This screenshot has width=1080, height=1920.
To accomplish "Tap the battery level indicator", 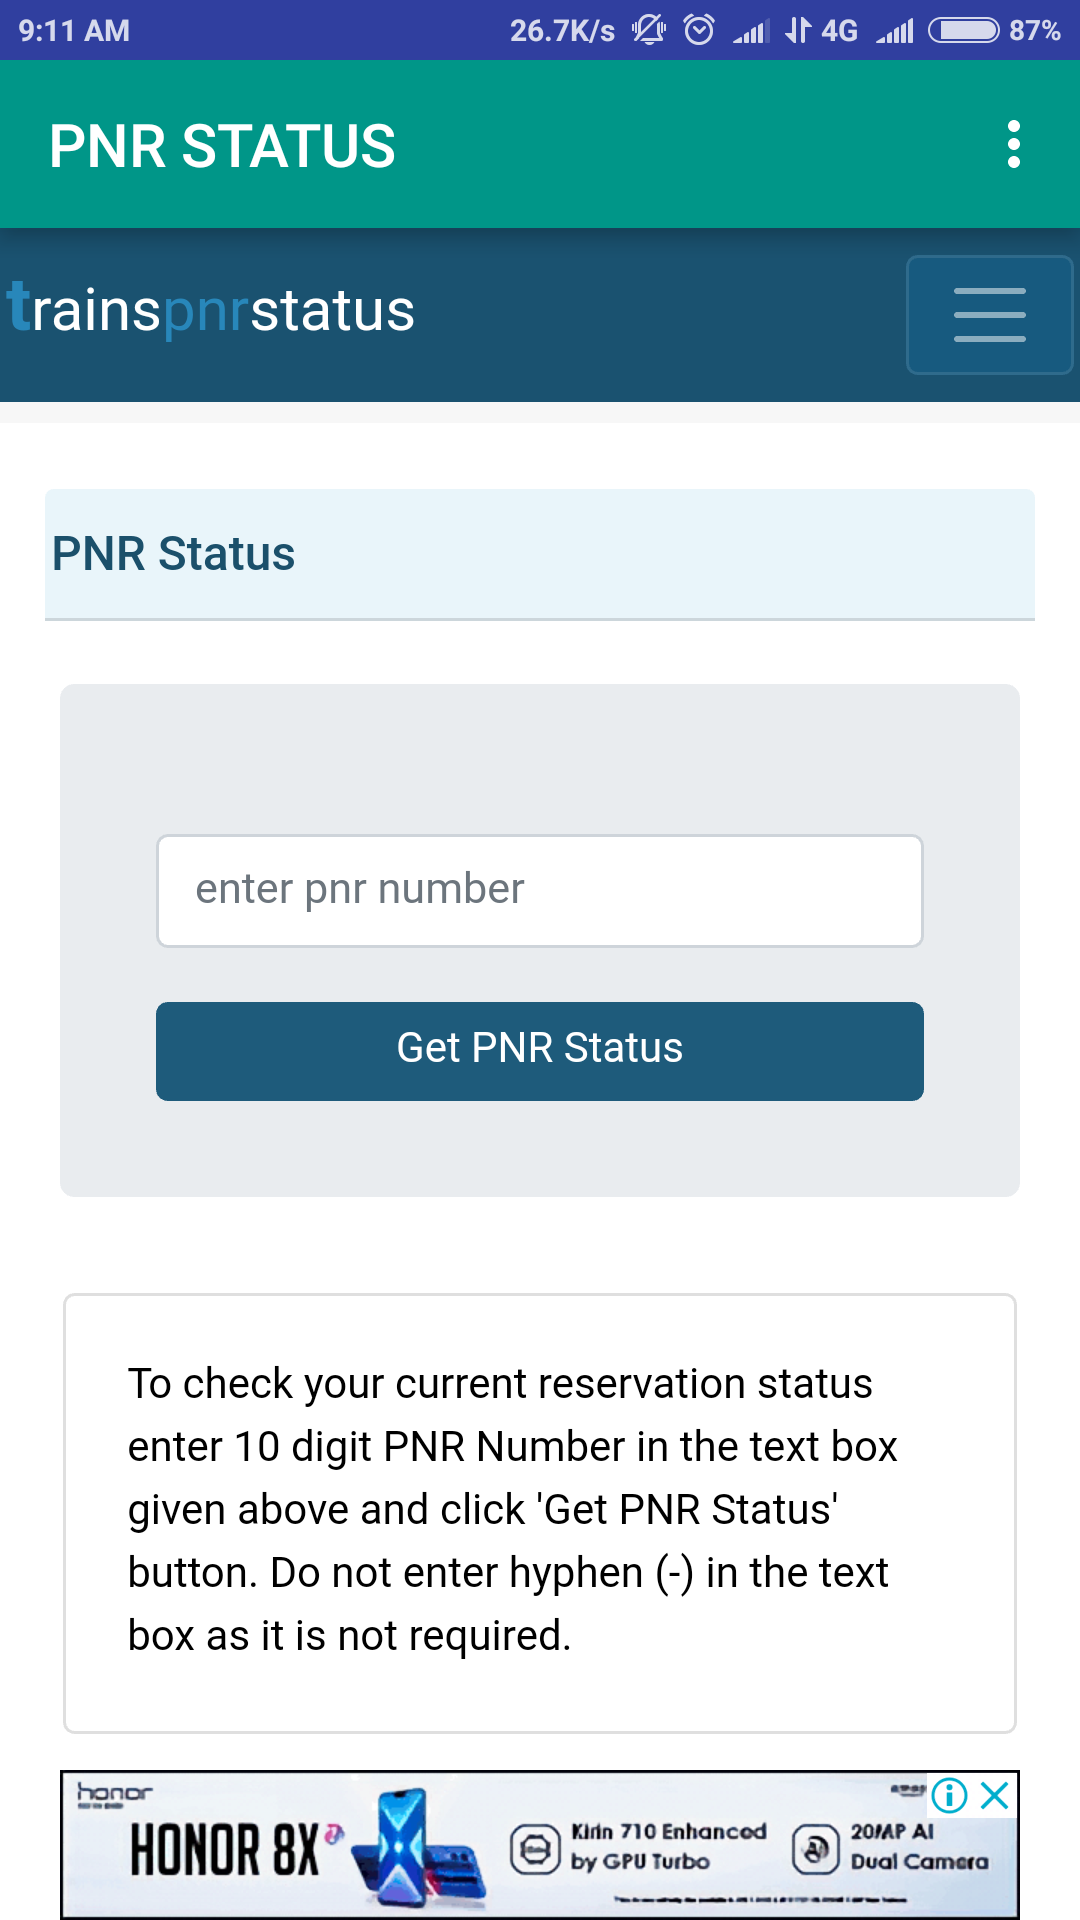I will click(965, 30).
